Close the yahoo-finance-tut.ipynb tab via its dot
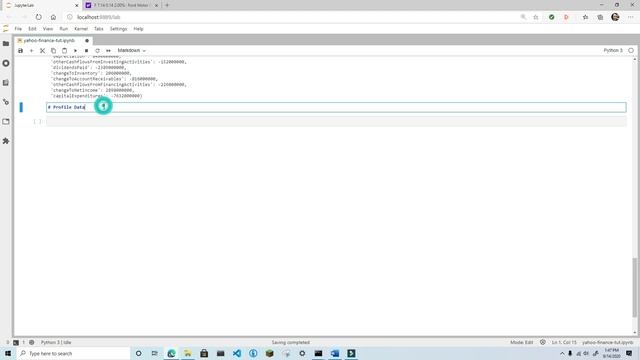The height and width of the screenshot is (360, 640). 87,41
